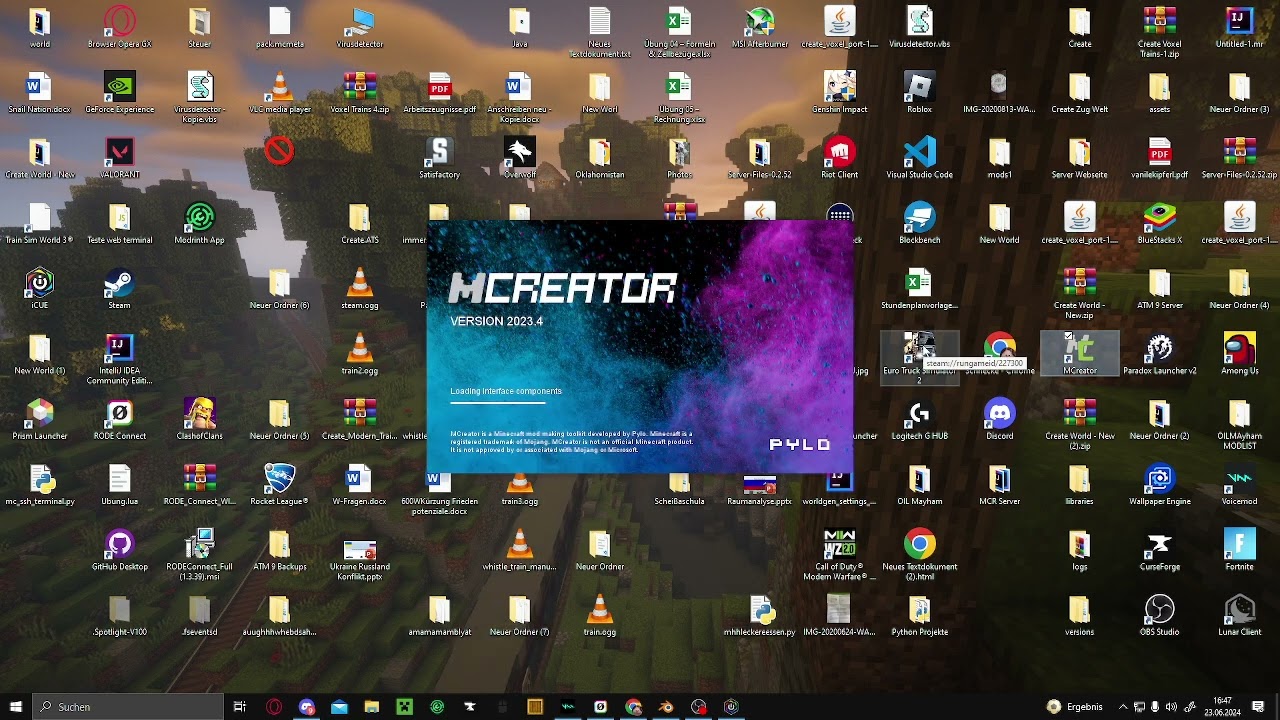Select the Ukraine Russland Konflikt.pptx file
Viewport: 1280px width, 720px height.
[359, 560]
